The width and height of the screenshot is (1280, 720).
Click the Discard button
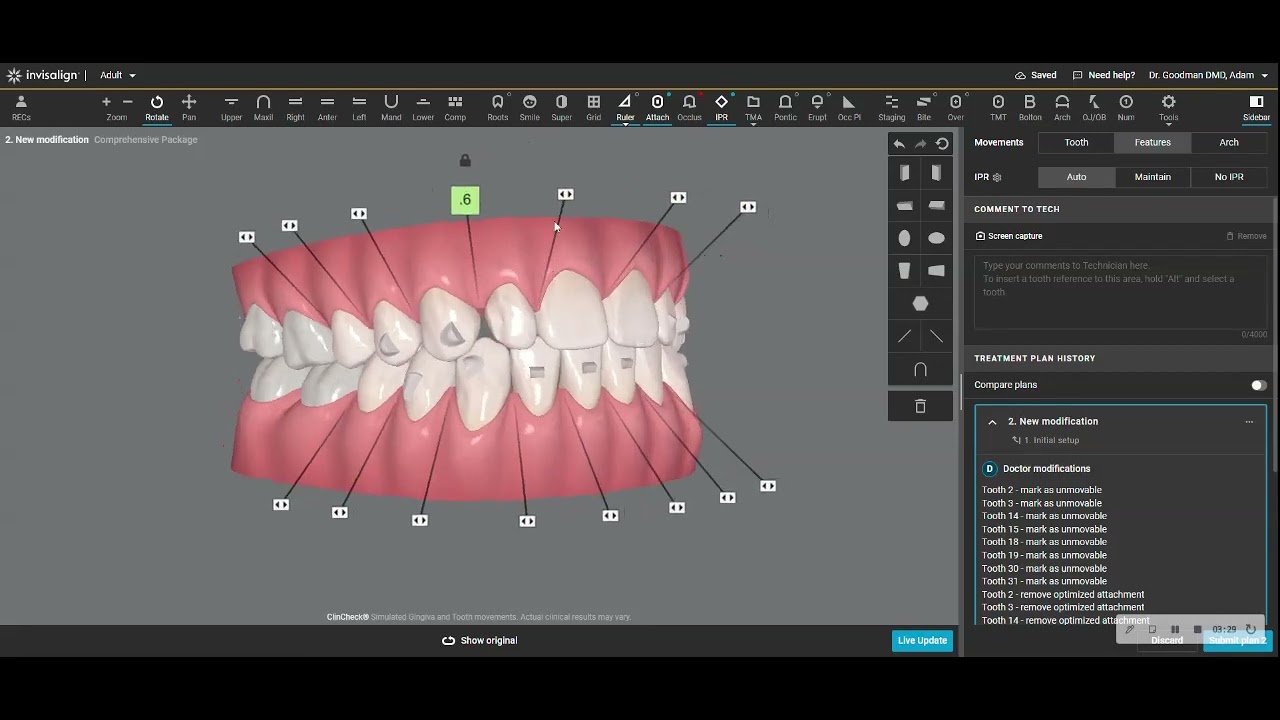(1167, 640)
